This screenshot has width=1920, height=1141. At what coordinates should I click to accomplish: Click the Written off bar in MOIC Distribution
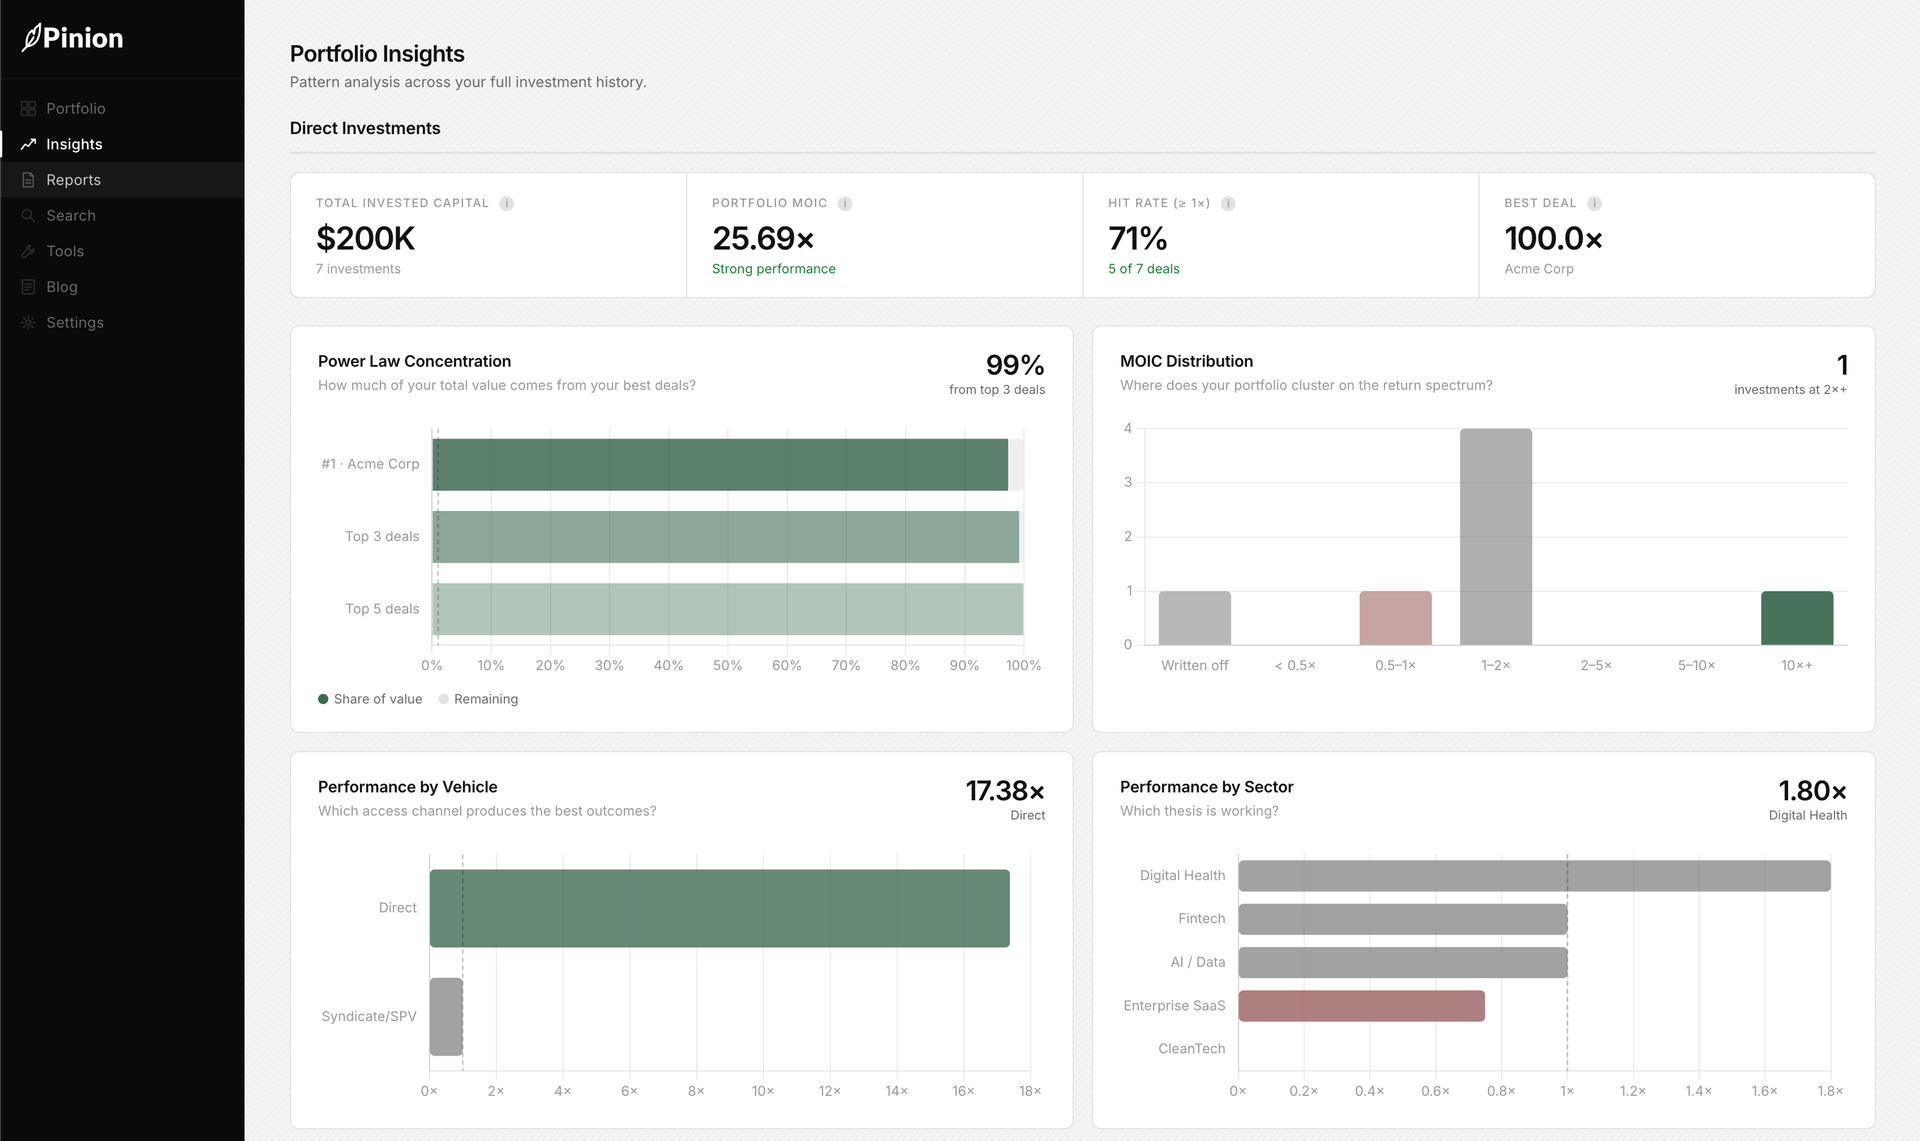point(1195,618)
